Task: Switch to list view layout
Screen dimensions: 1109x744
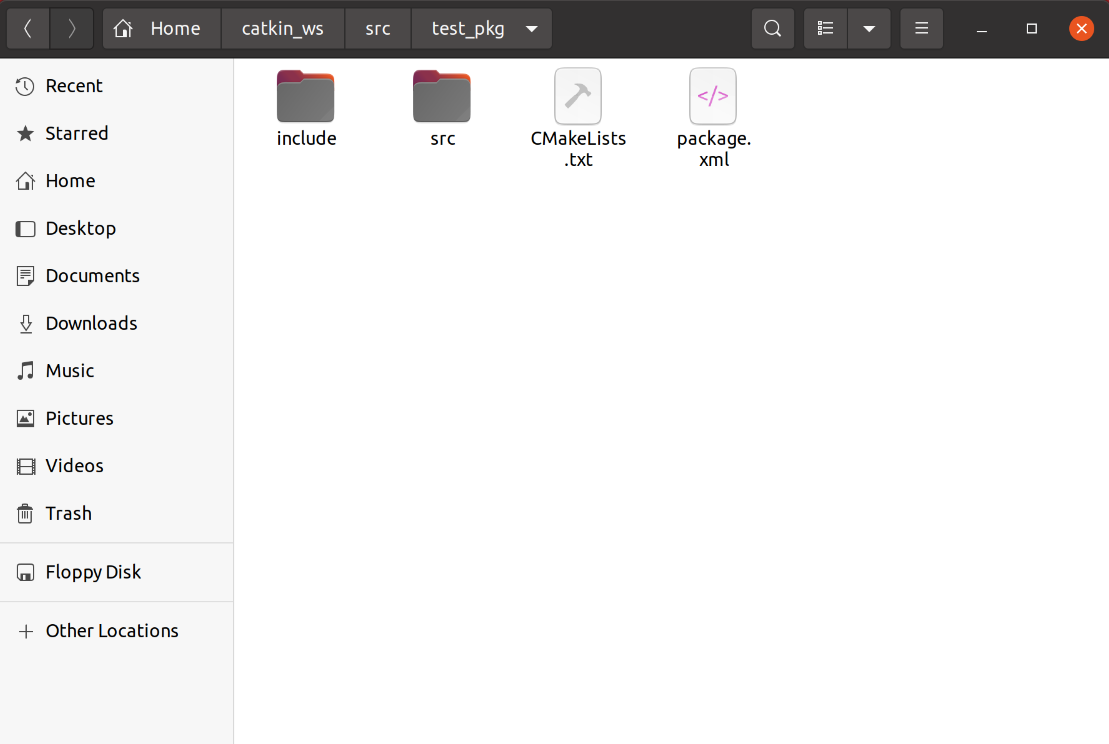Action: [825, 29]
